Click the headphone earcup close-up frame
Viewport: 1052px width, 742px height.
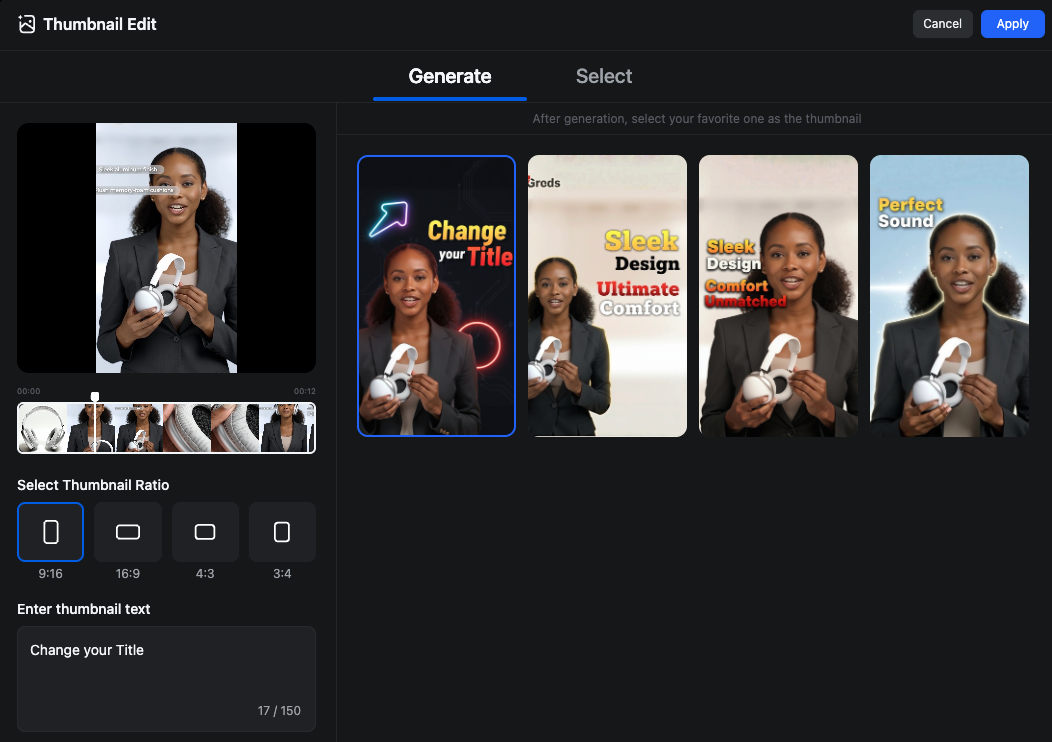tap(187, 428)
